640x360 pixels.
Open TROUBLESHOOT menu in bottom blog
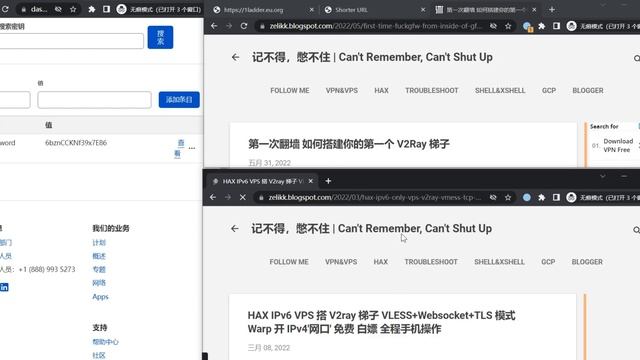coord(431,262)
